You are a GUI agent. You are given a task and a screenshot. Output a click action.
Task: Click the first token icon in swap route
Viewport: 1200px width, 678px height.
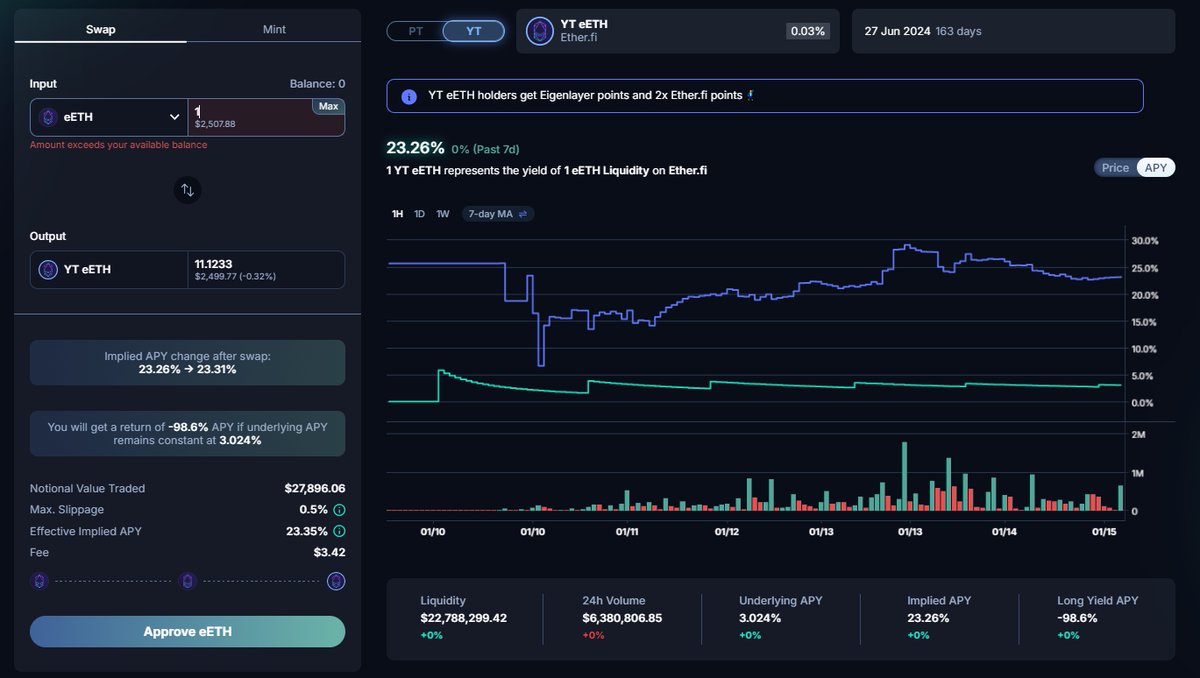39,580
